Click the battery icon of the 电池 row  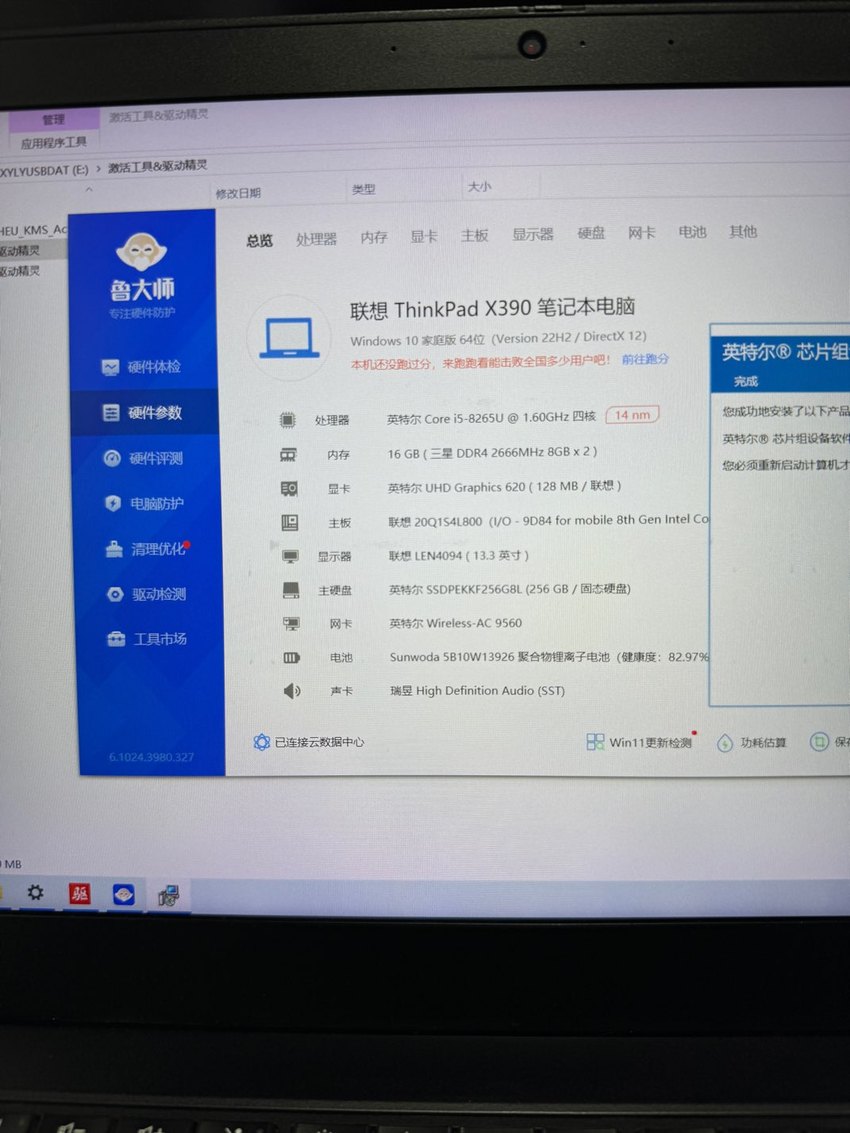[291, 658]
